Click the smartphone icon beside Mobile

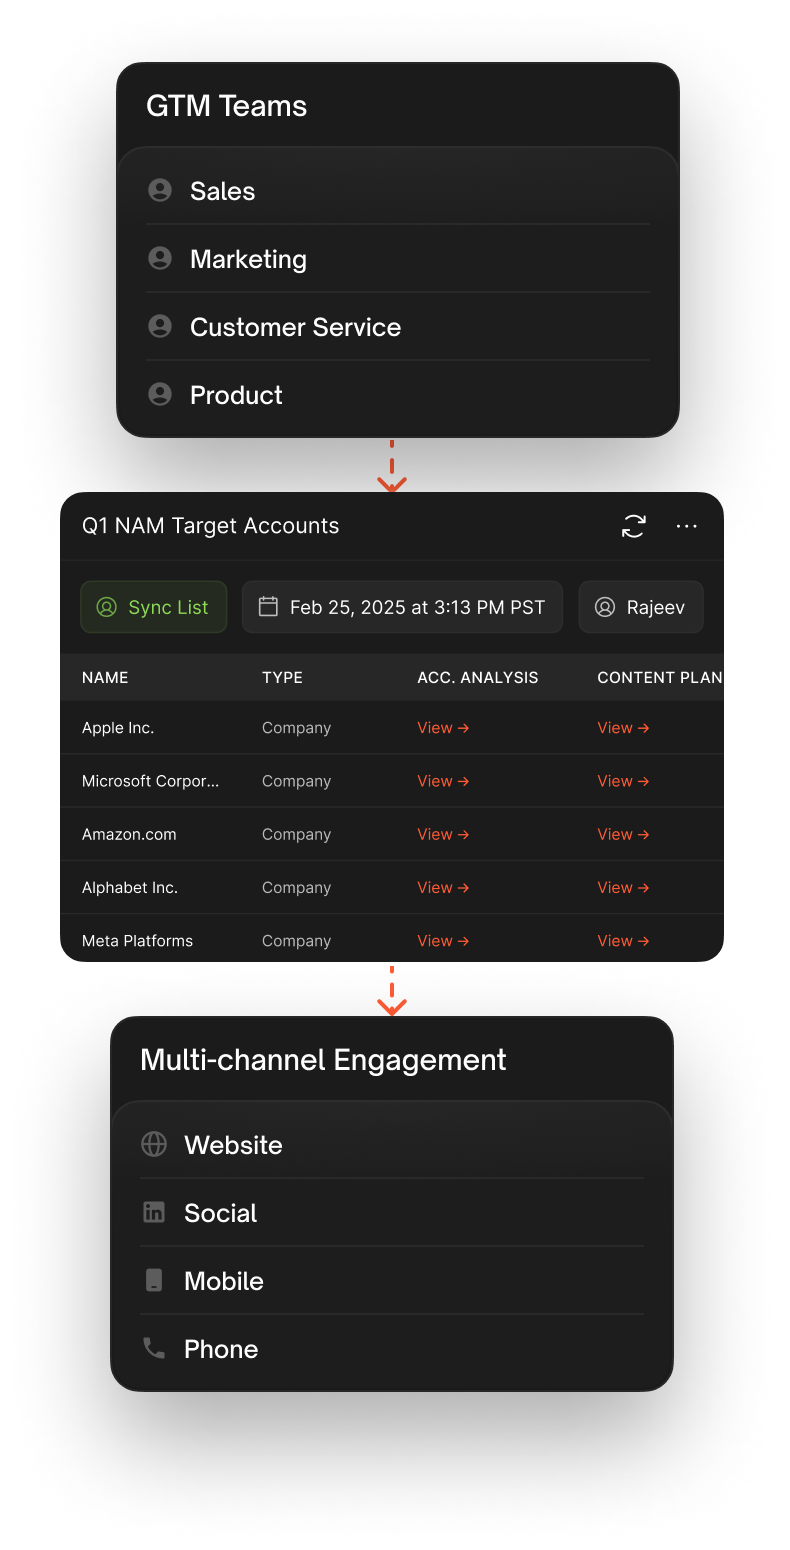154,1280
